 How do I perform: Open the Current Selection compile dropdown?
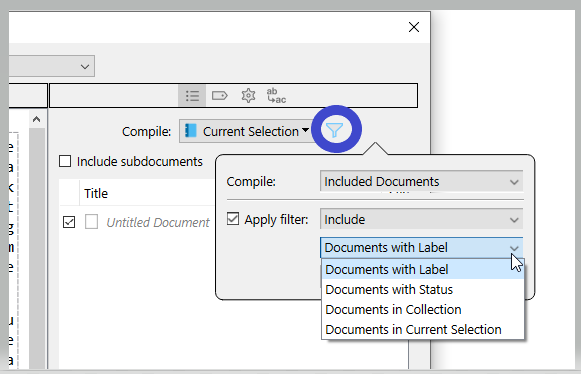(x=246, y=131)
